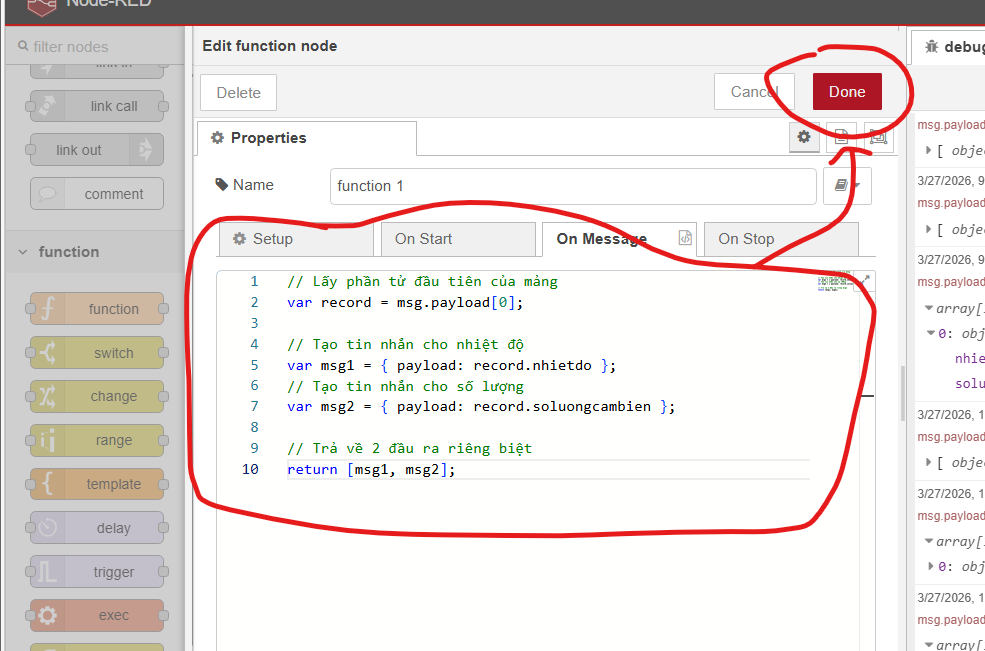Open node description document icon
This screenshot has width=985, height=651.
click(x=841, y=138)
